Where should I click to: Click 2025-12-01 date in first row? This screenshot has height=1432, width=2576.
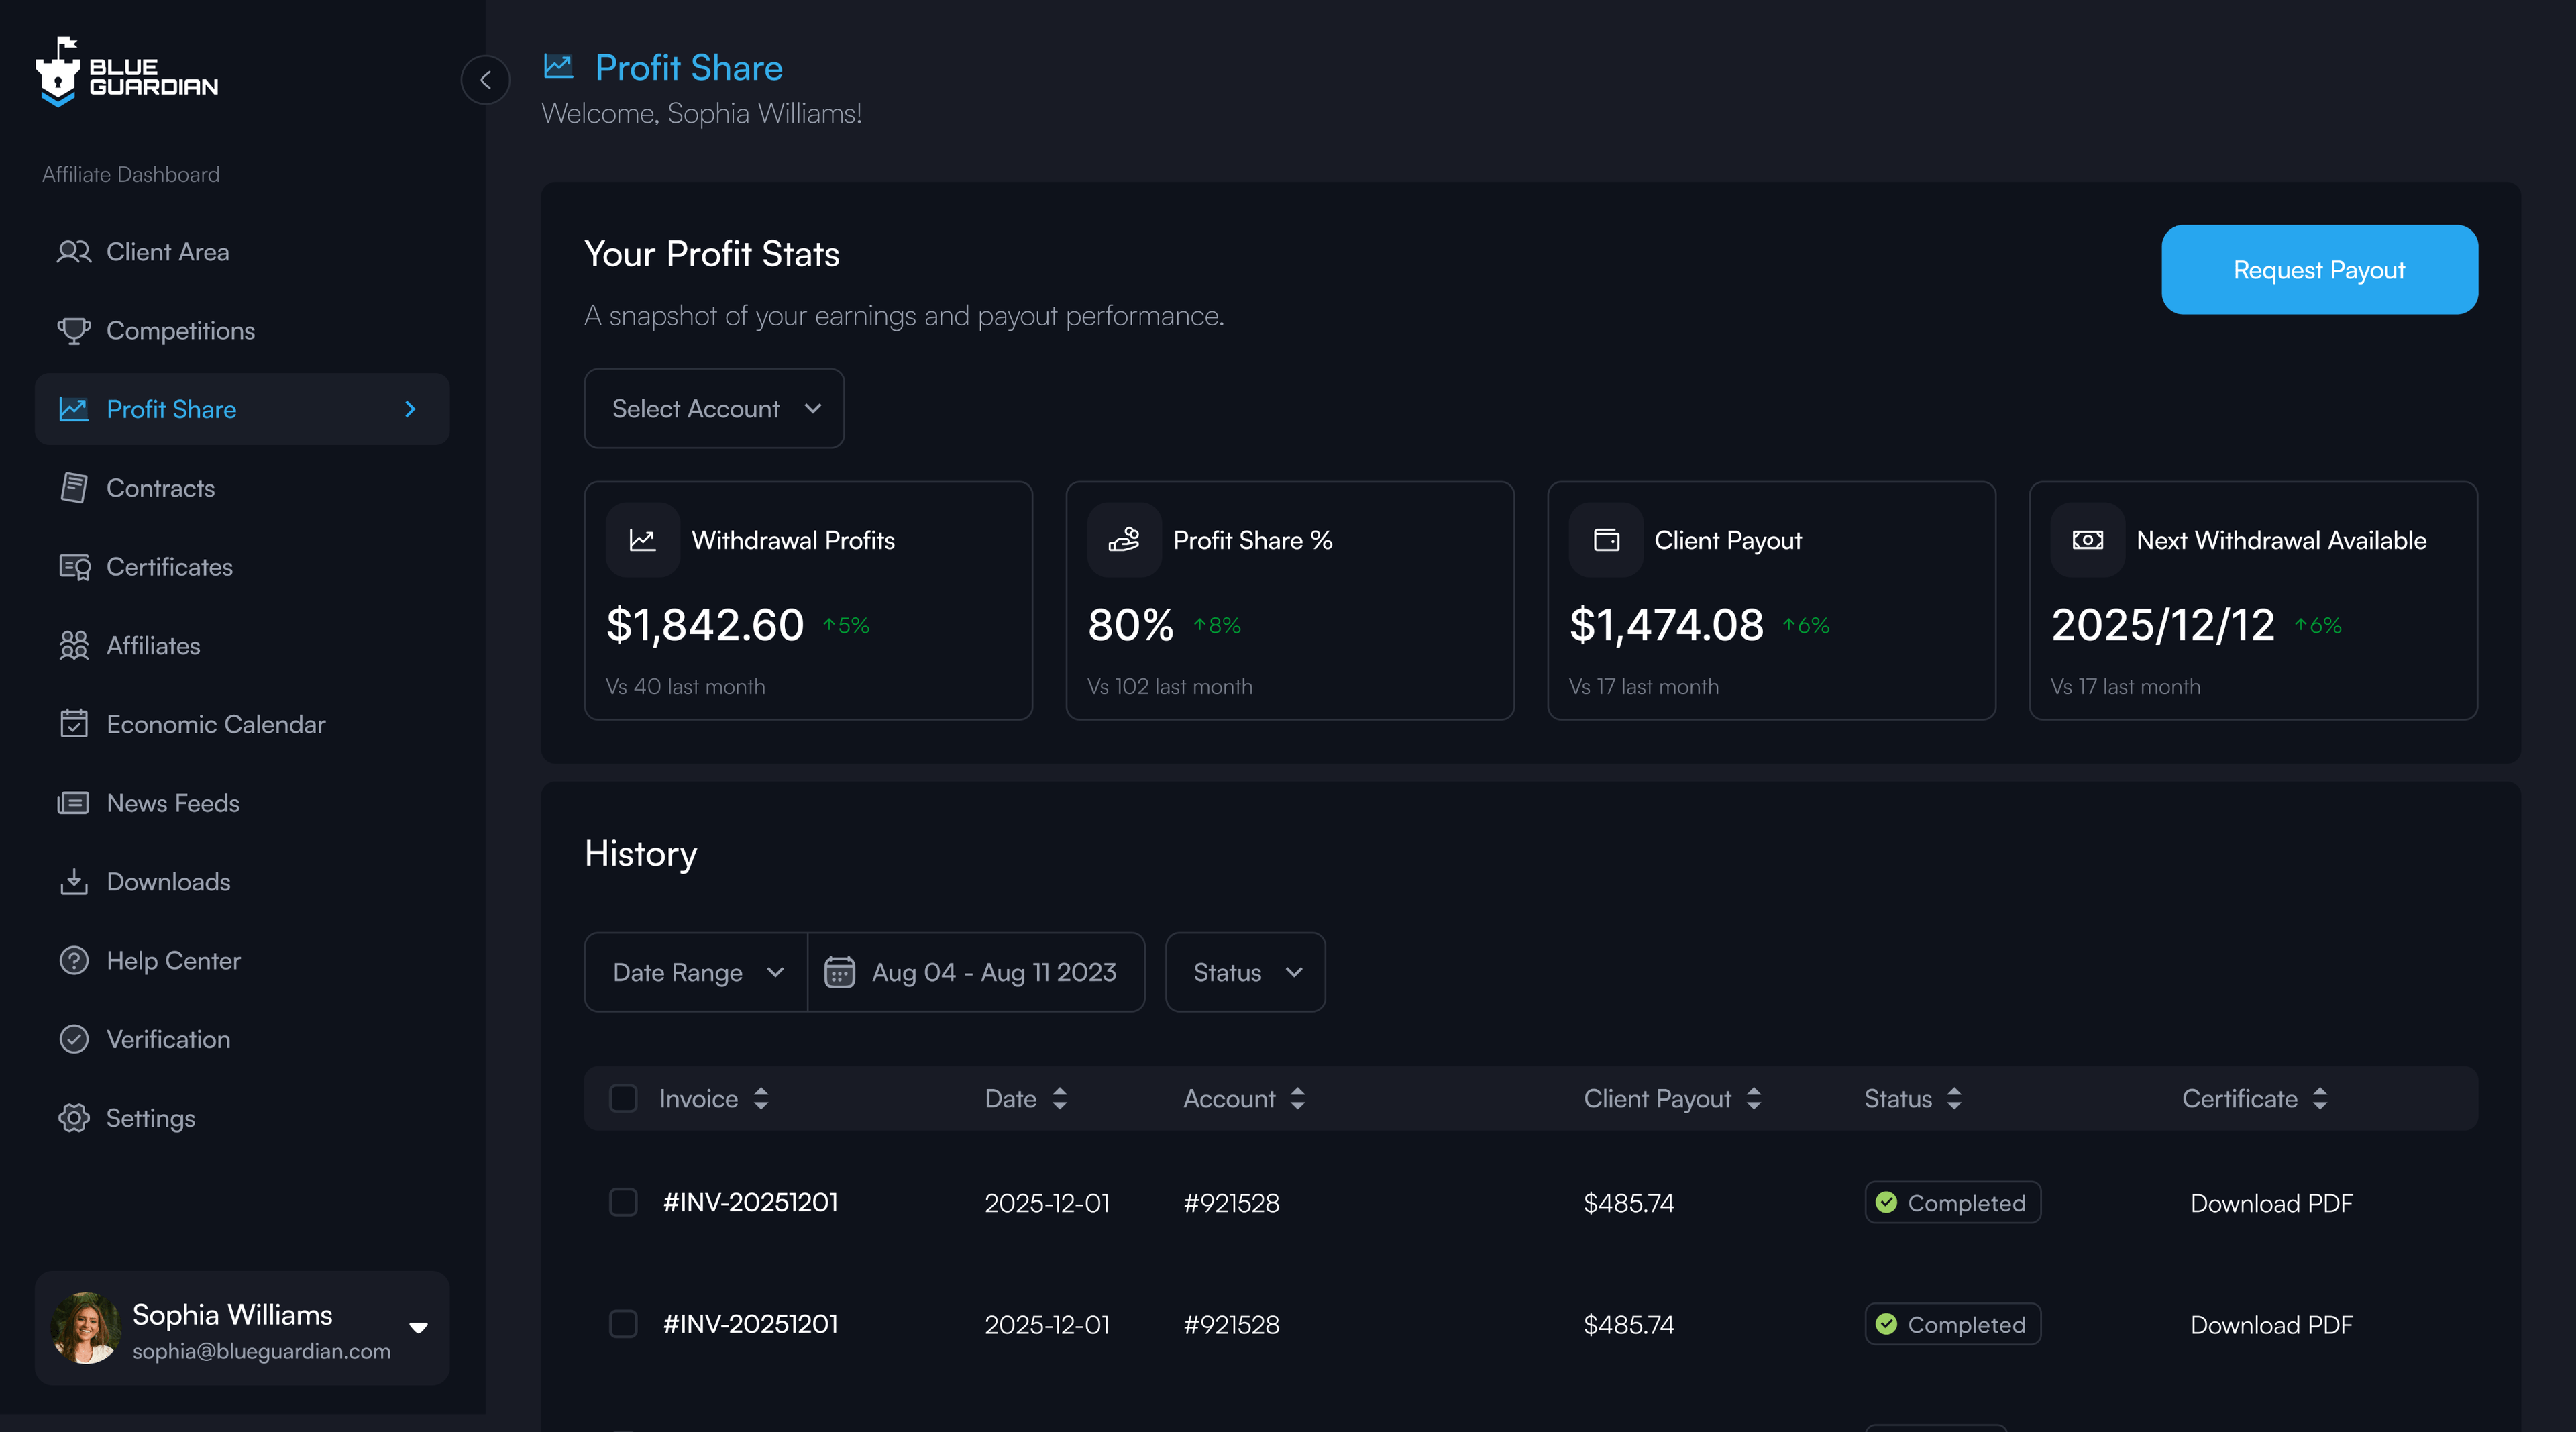click(1047, 1203)
